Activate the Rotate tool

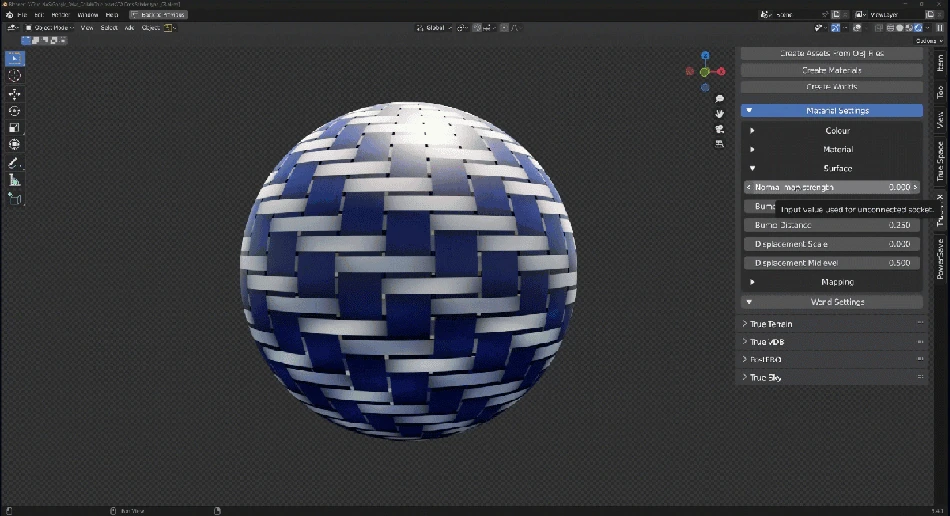[15, 111]
